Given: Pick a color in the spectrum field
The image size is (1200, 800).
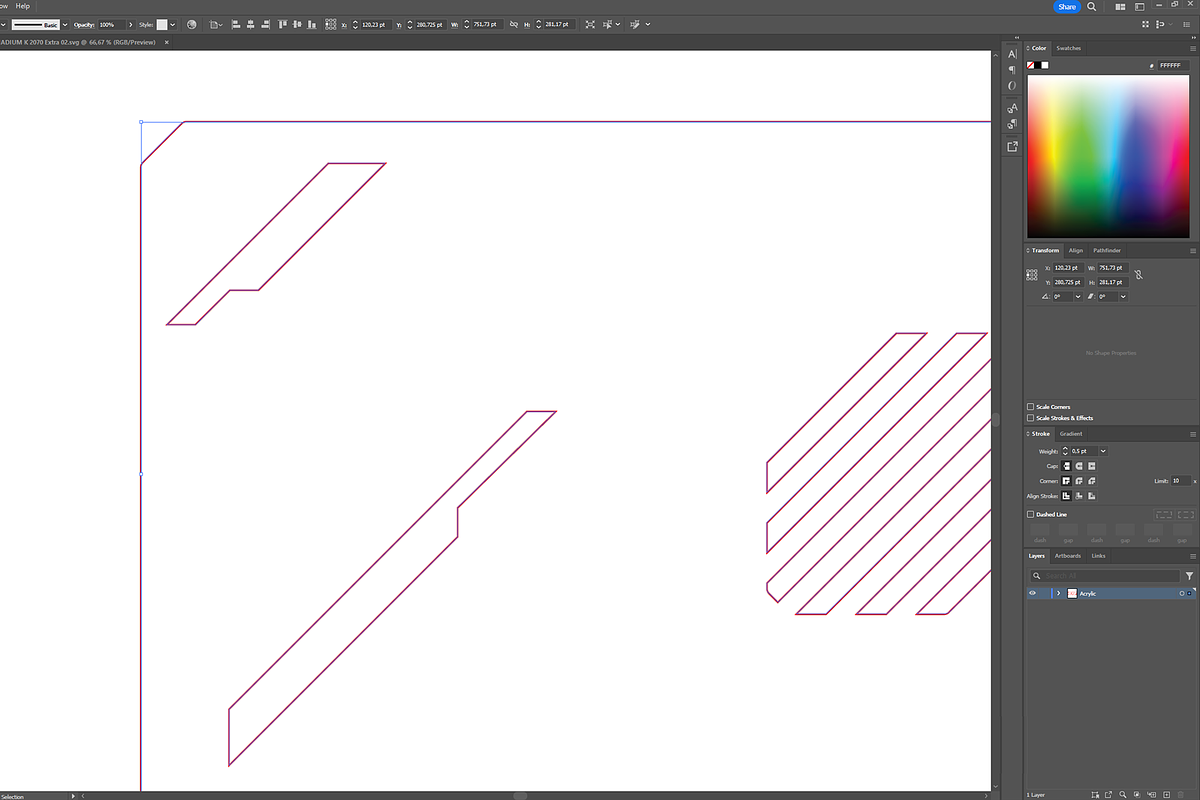Looking at the screenshot, I should click(1110, 156).
